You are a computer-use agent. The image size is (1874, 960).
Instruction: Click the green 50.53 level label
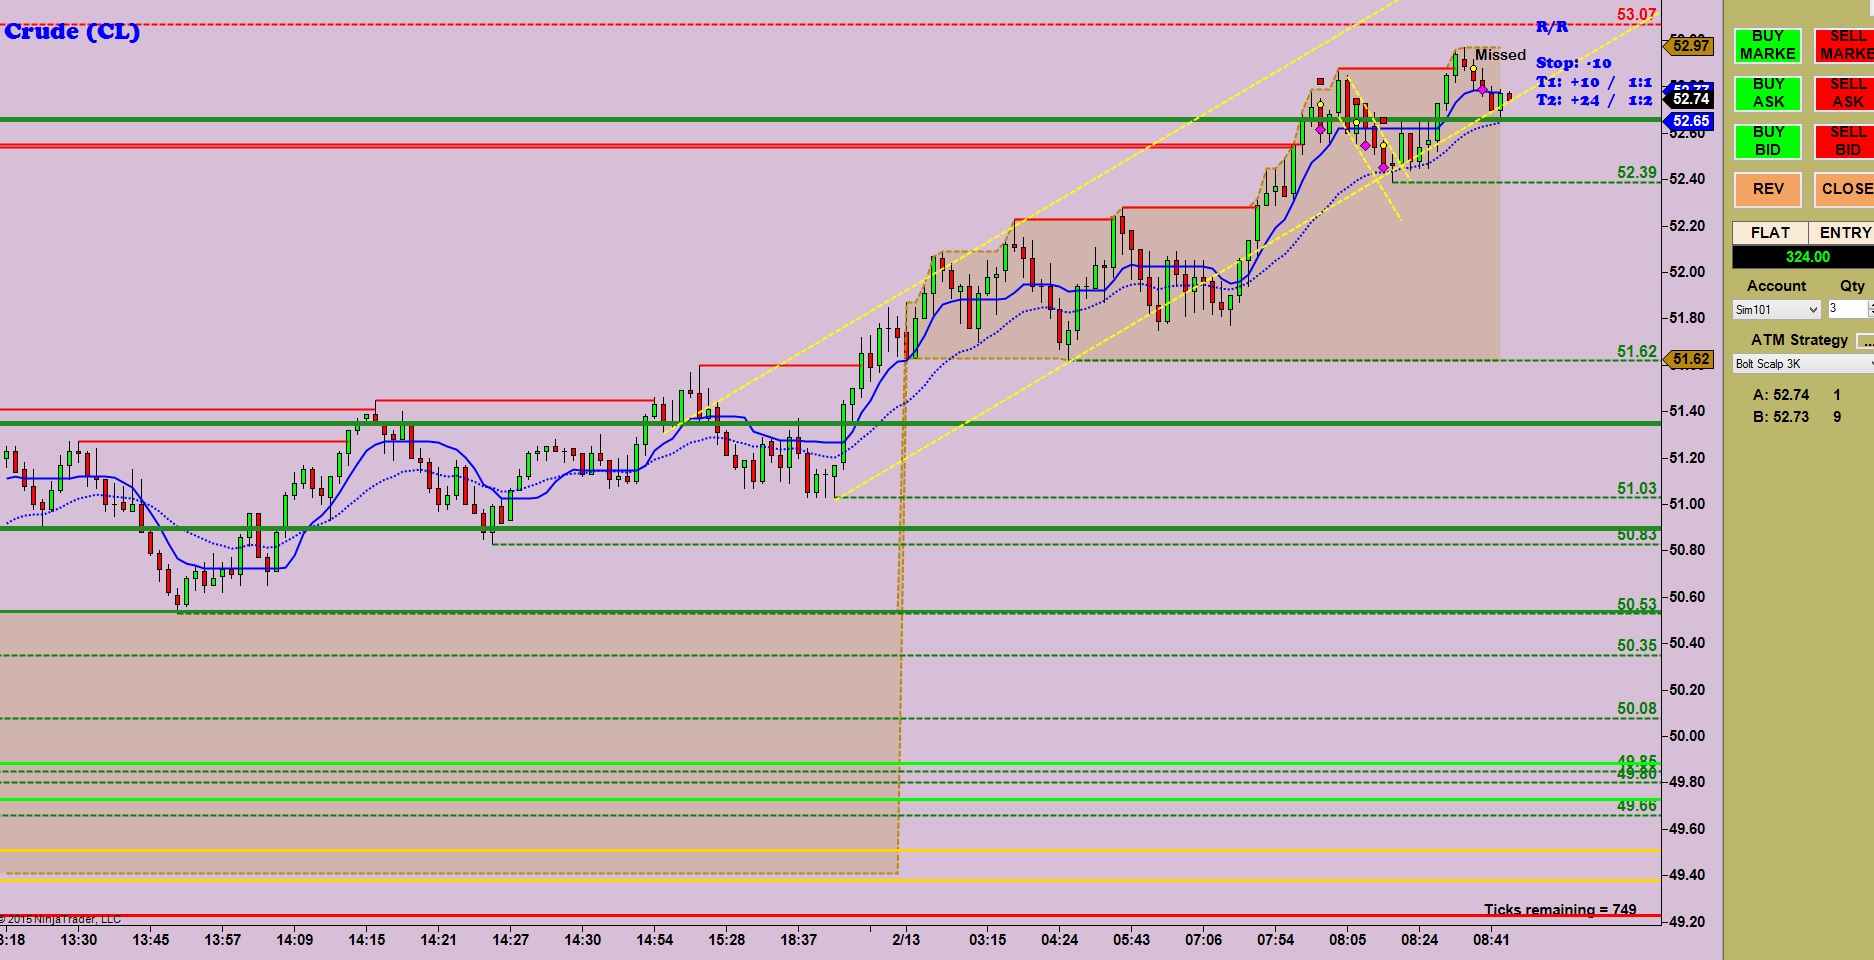tap(1637, 604)
